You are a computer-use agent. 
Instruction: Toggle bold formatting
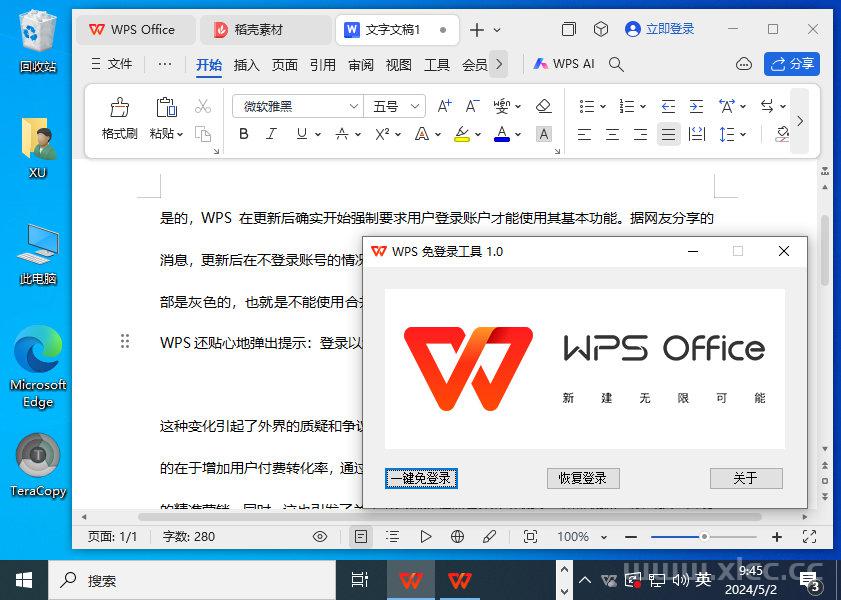(x=243, y=134)
